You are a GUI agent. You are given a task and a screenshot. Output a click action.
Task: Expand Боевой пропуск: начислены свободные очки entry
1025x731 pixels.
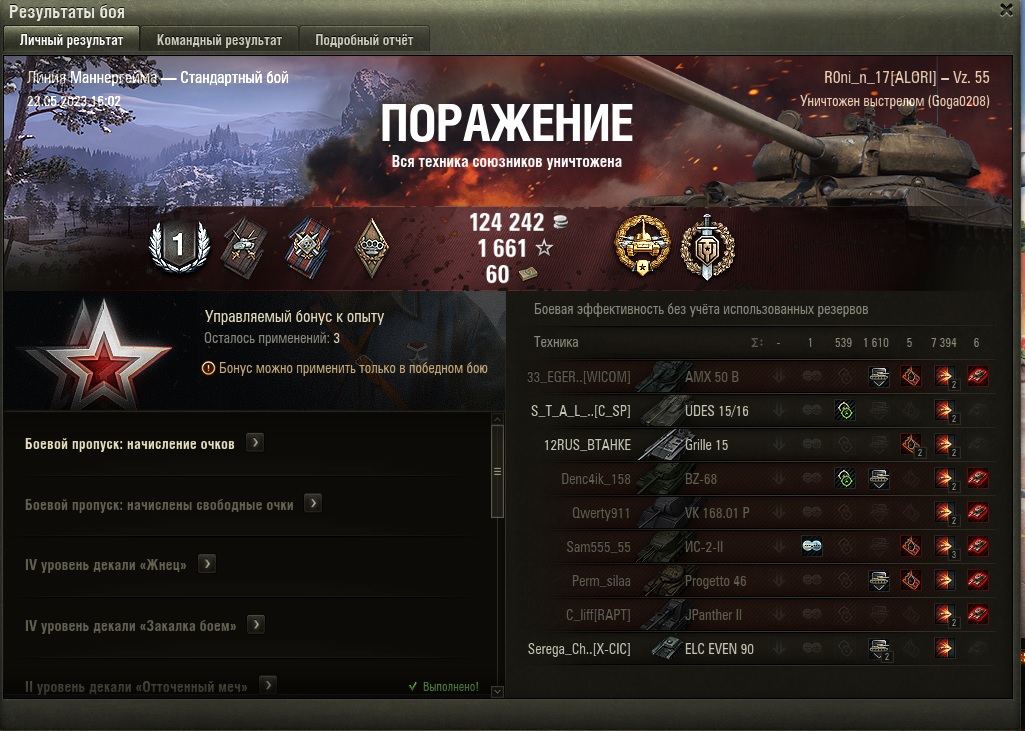(313, 503)
